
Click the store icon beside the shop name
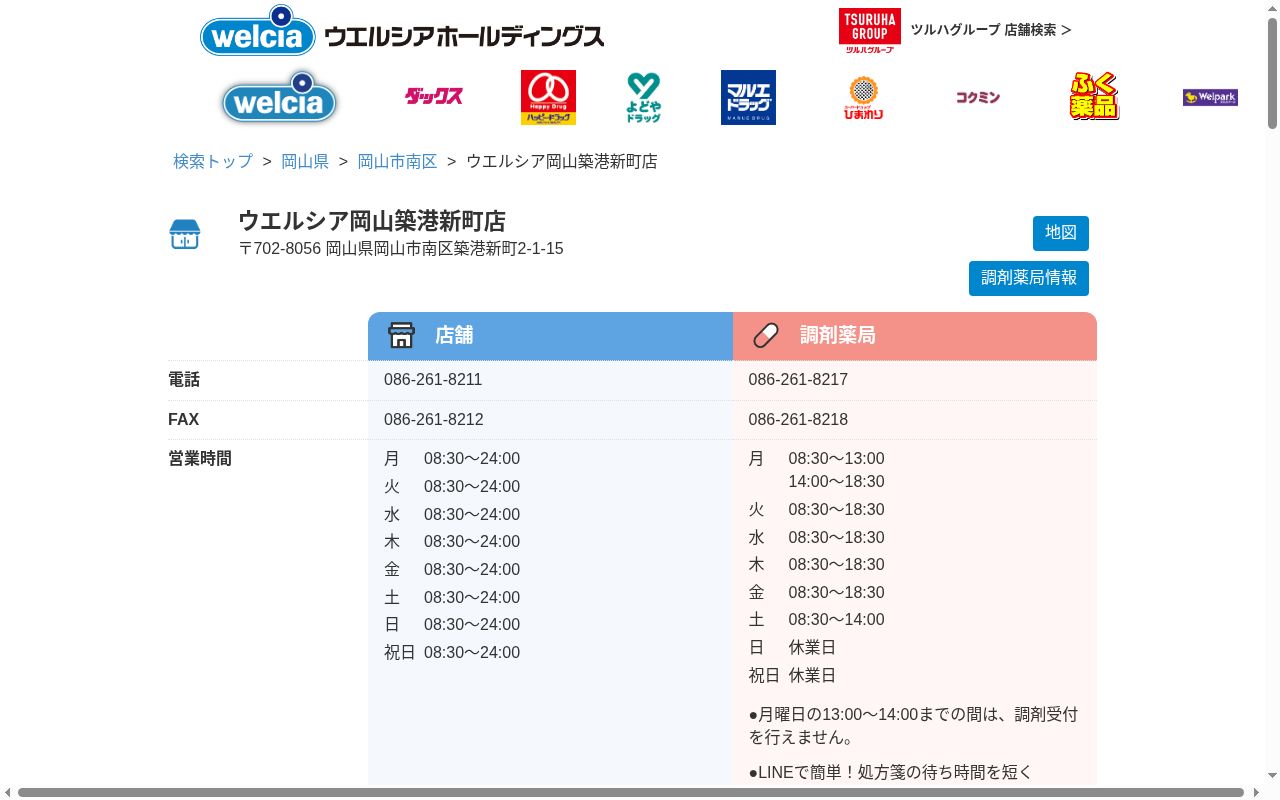[185, 234]
